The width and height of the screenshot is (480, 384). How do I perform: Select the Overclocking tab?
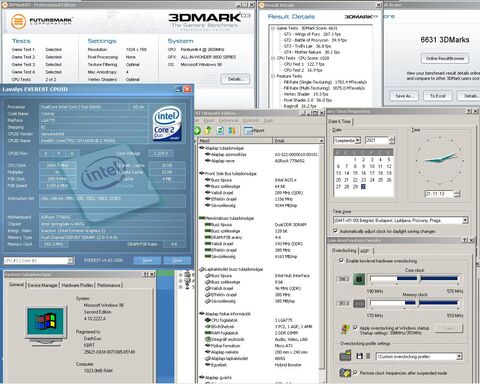coord(344,250)
